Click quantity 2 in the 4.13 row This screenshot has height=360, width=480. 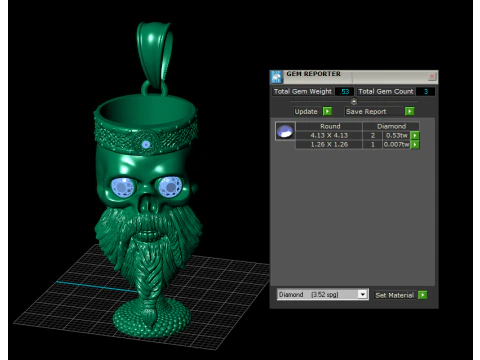pos(373,135)
